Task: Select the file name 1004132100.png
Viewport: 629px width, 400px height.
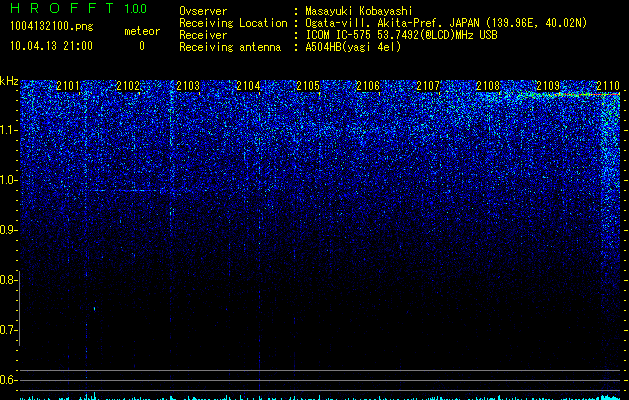Action: pos(52,27)
